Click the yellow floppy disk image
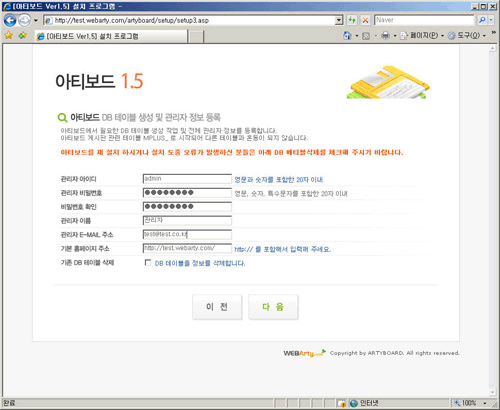 (x=388, y=82)
